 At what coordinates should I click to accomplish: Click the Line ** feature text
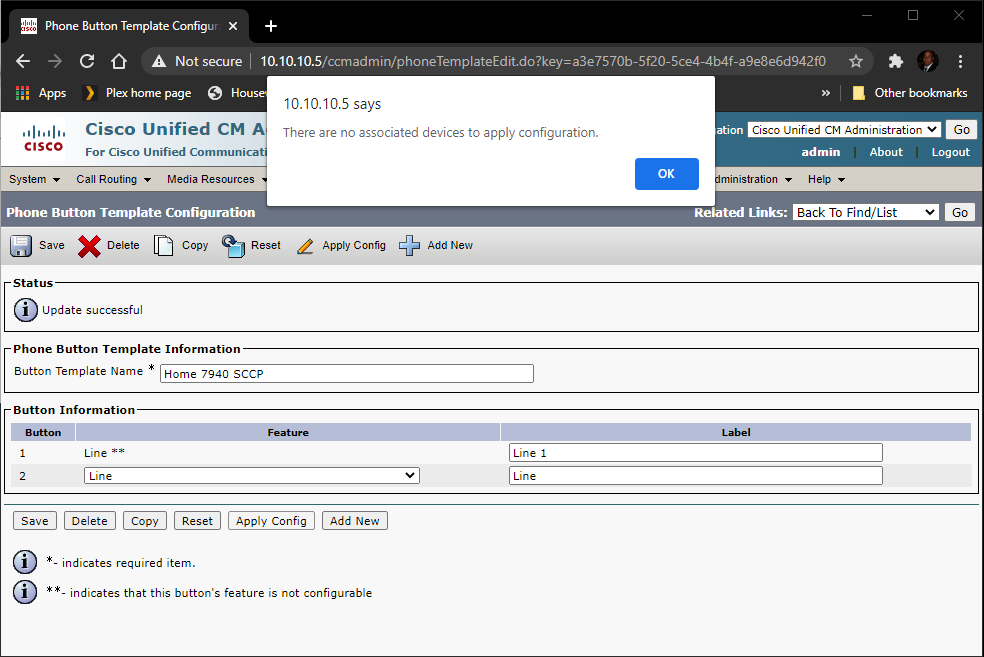(104, 452)
